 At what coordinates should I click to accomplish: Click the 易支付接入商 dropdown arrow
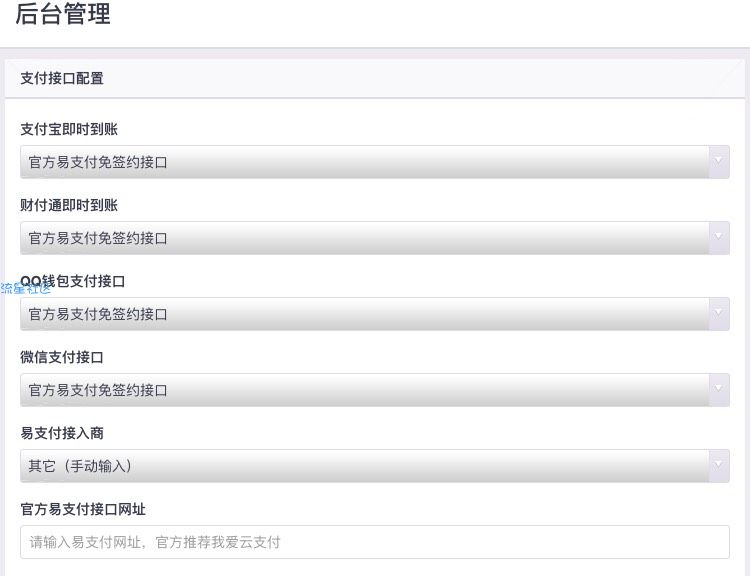717,465
